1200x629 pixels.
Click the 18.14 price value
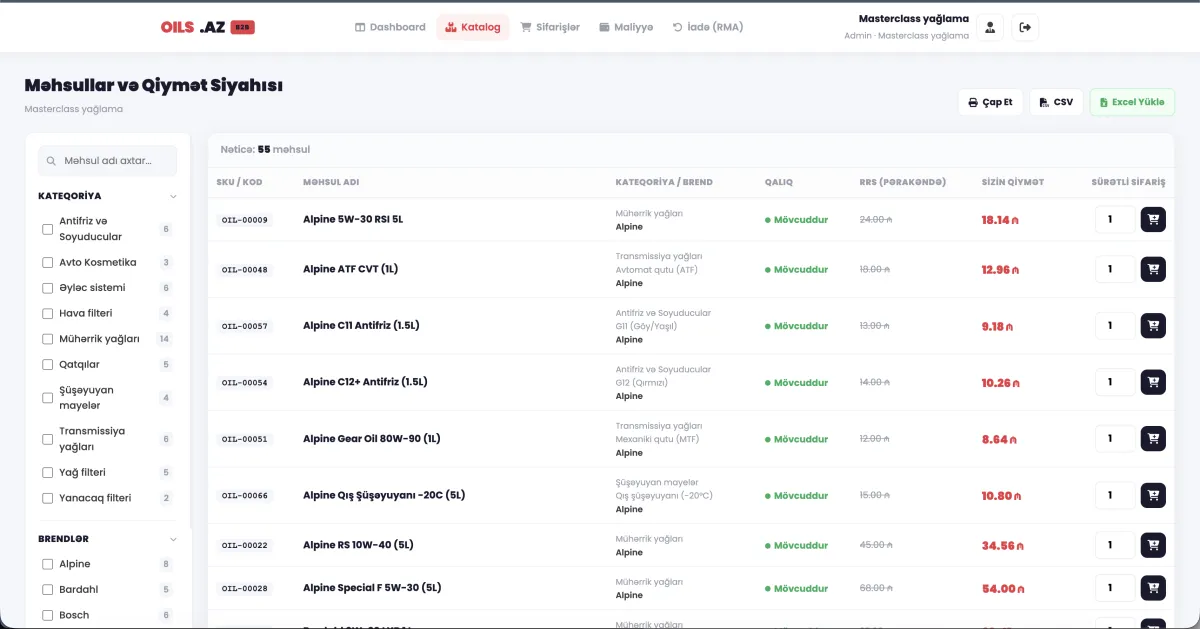999,219
